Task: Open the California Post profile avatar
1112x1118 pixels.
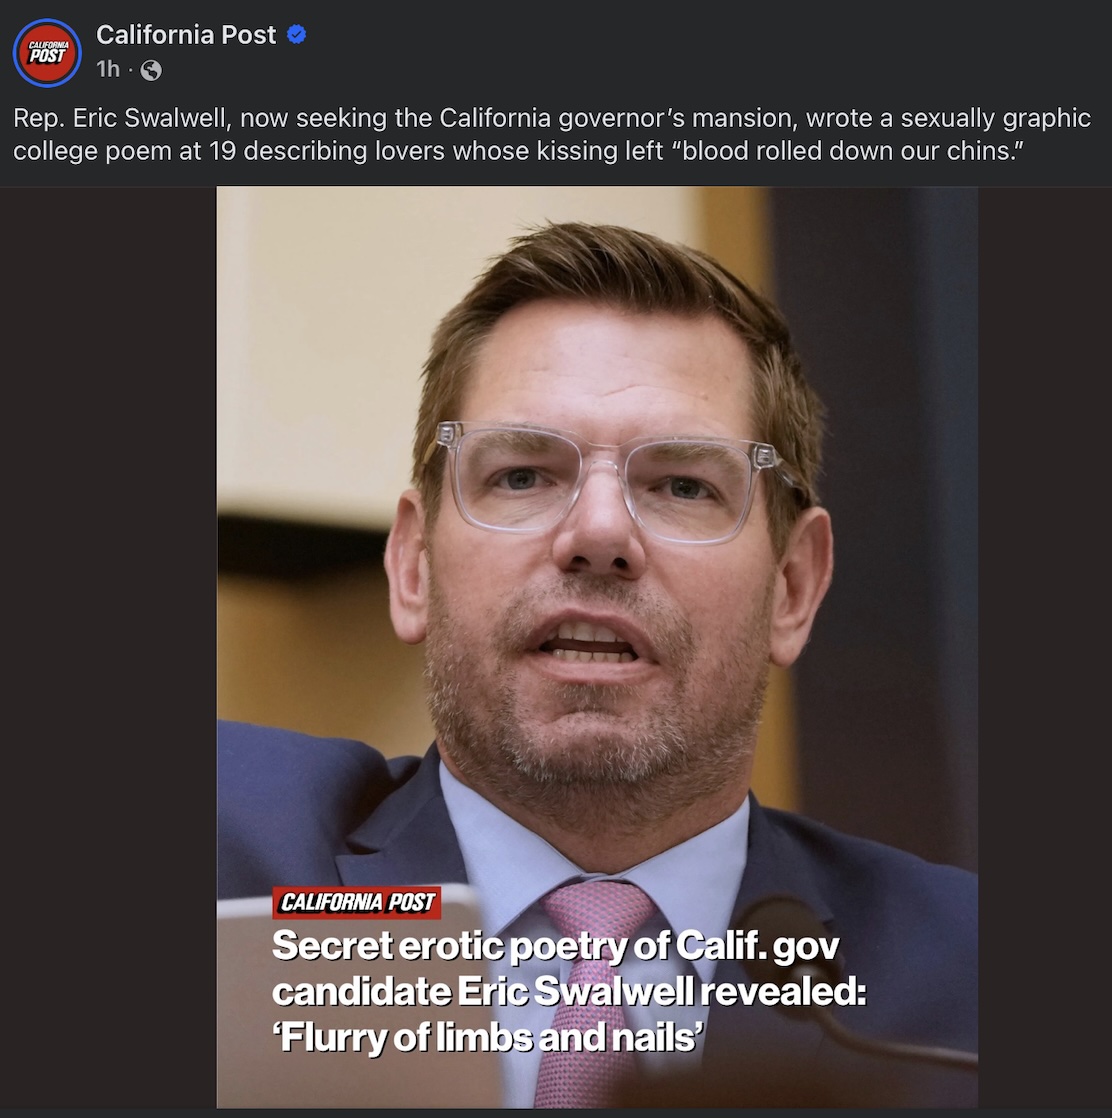Action: (x=47, y=53)
